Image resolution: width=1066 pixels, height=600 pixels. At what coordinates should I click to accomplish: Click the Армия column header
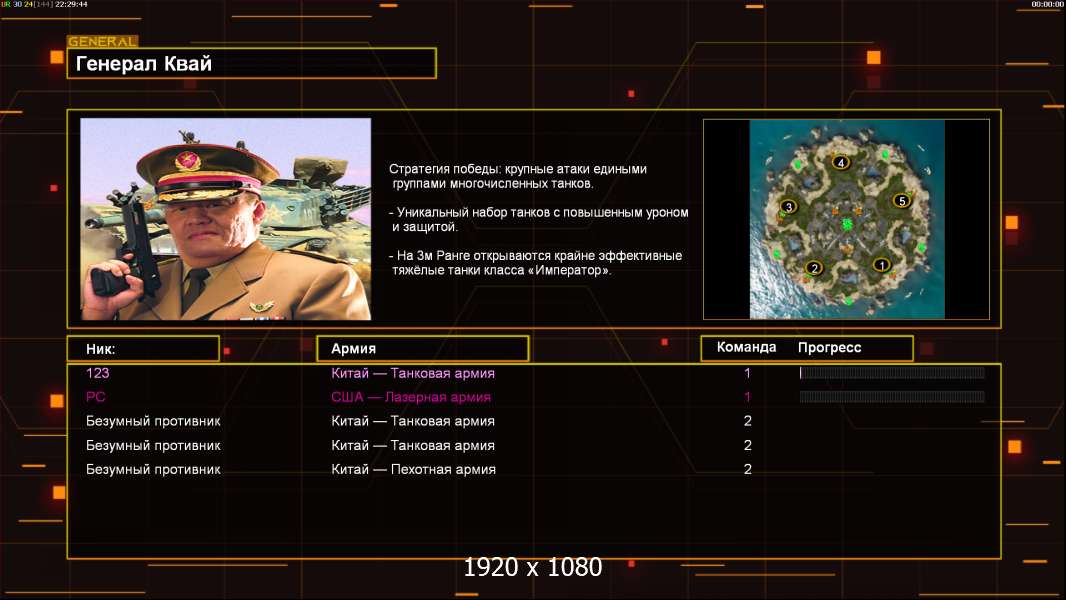click(422, 348)
